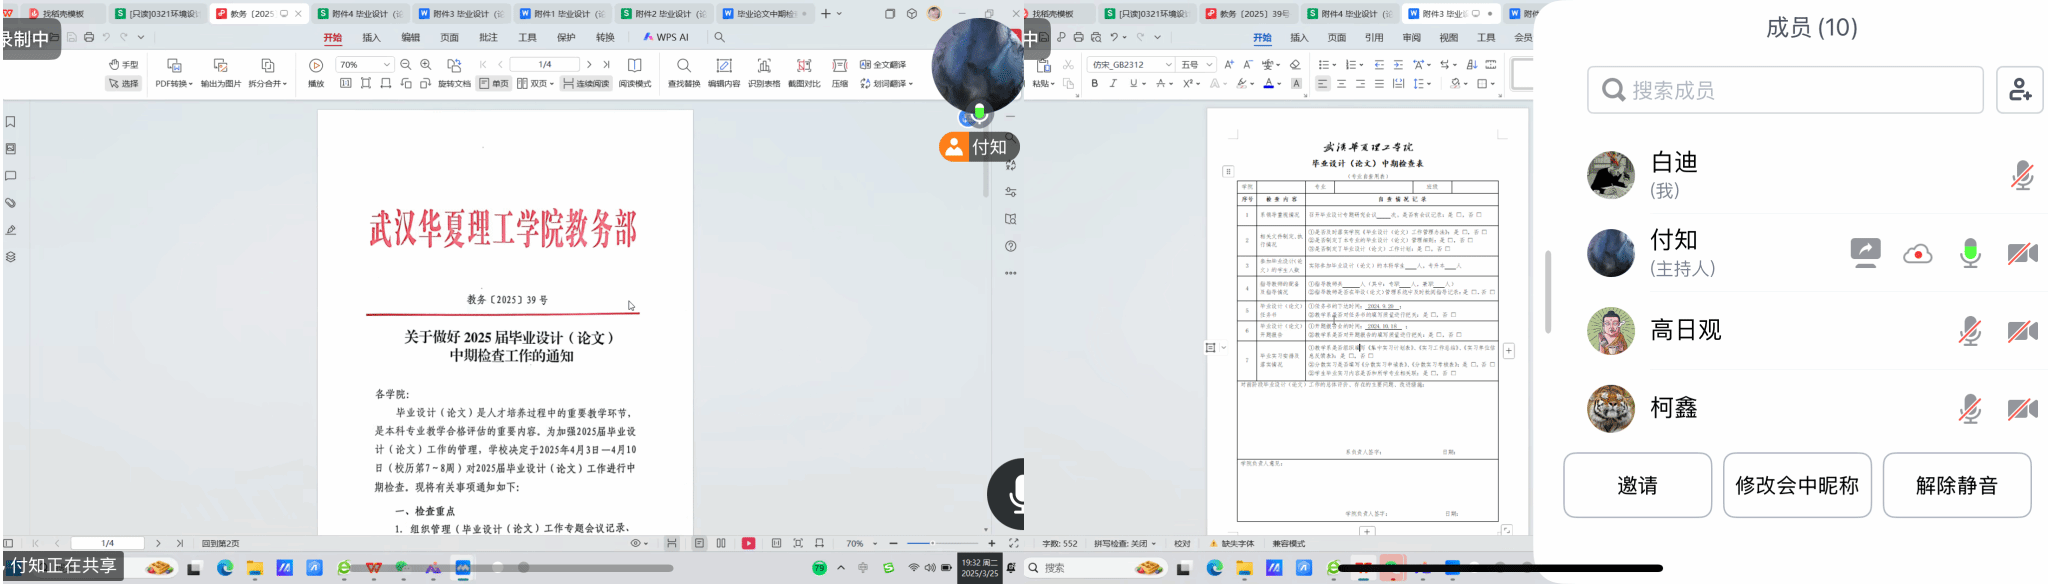The width and height of the screenshot is (2048, 584).
Task: Click the 1/4 page number field in PDF toolbar
Action: coord(544,64)
